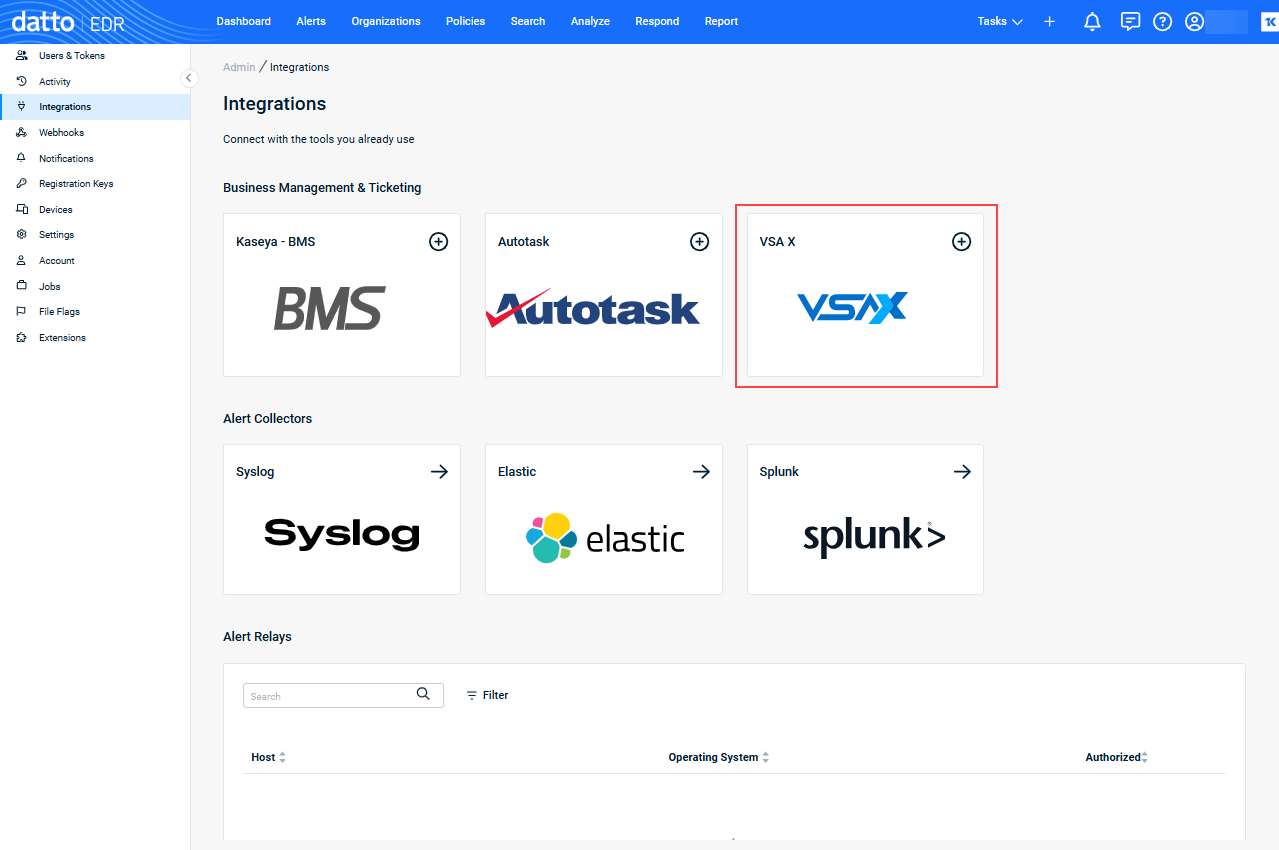Go to the Dashboard tab
This screenshot has width=1279, height=850.
[x=243, y=21]
